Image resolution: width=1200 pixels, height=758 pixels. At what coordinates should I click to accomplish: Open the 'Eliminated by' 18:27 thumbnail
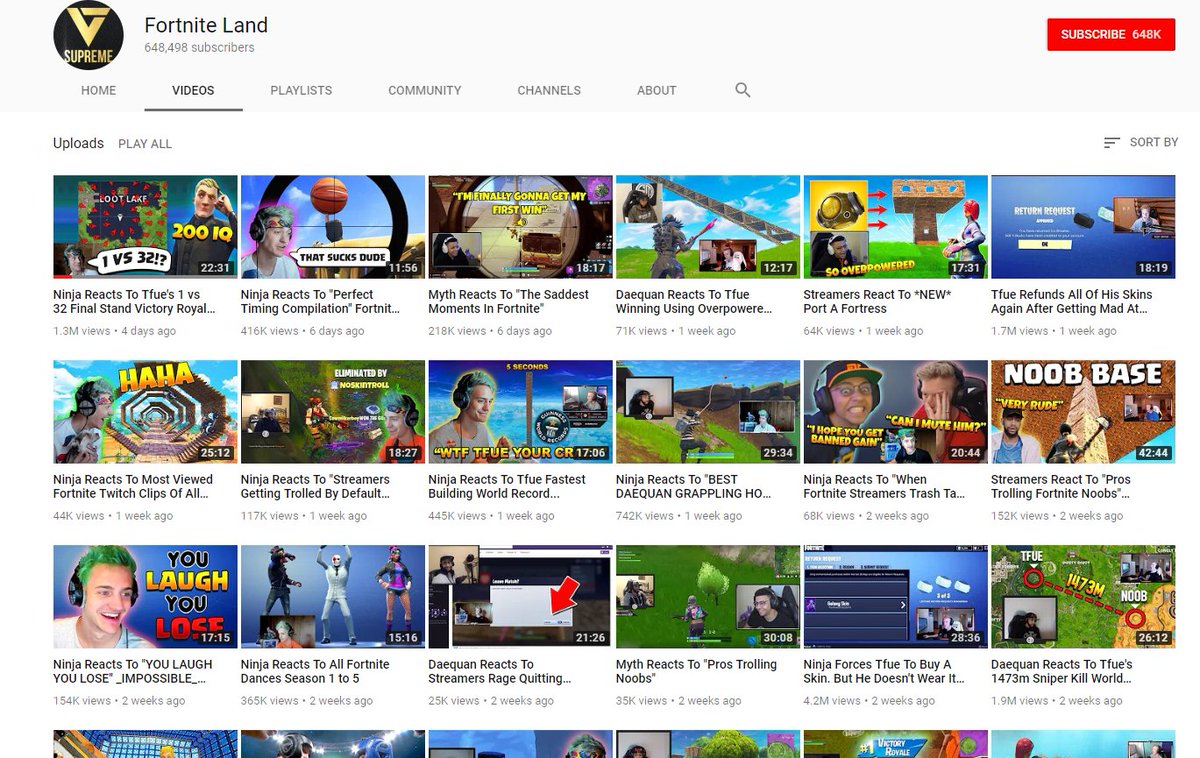point(333,412)
